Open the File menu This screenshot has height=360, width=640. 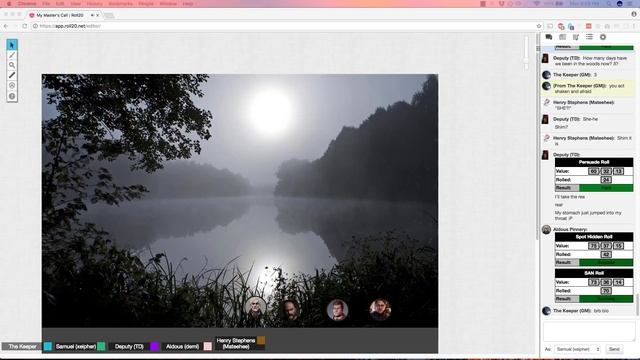[46, 4]
